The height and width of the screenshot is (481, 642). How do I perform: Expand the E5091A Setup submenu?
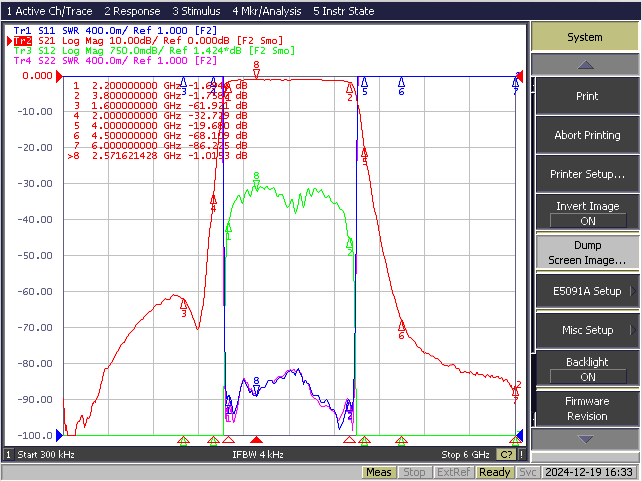[x=587, y=291]
